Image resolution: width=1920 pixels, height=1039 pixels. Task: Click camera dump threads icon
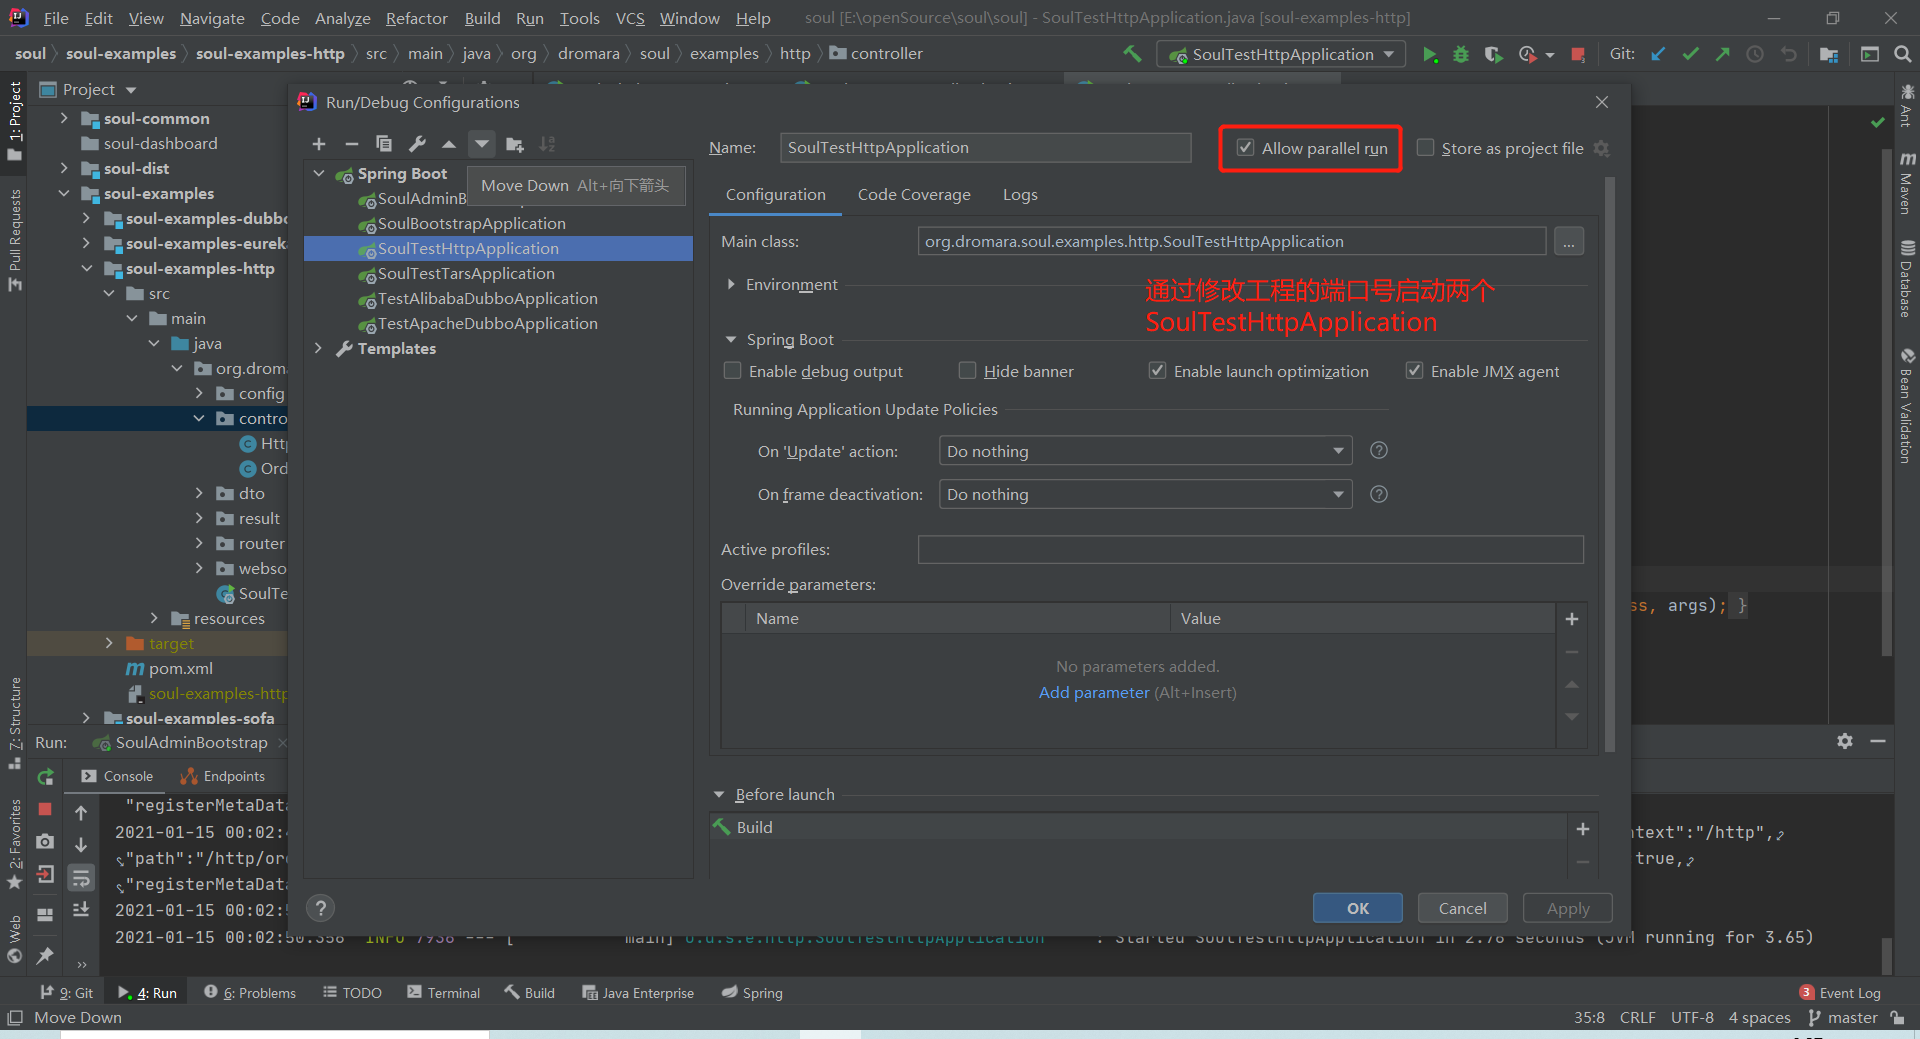click(45, 842)
